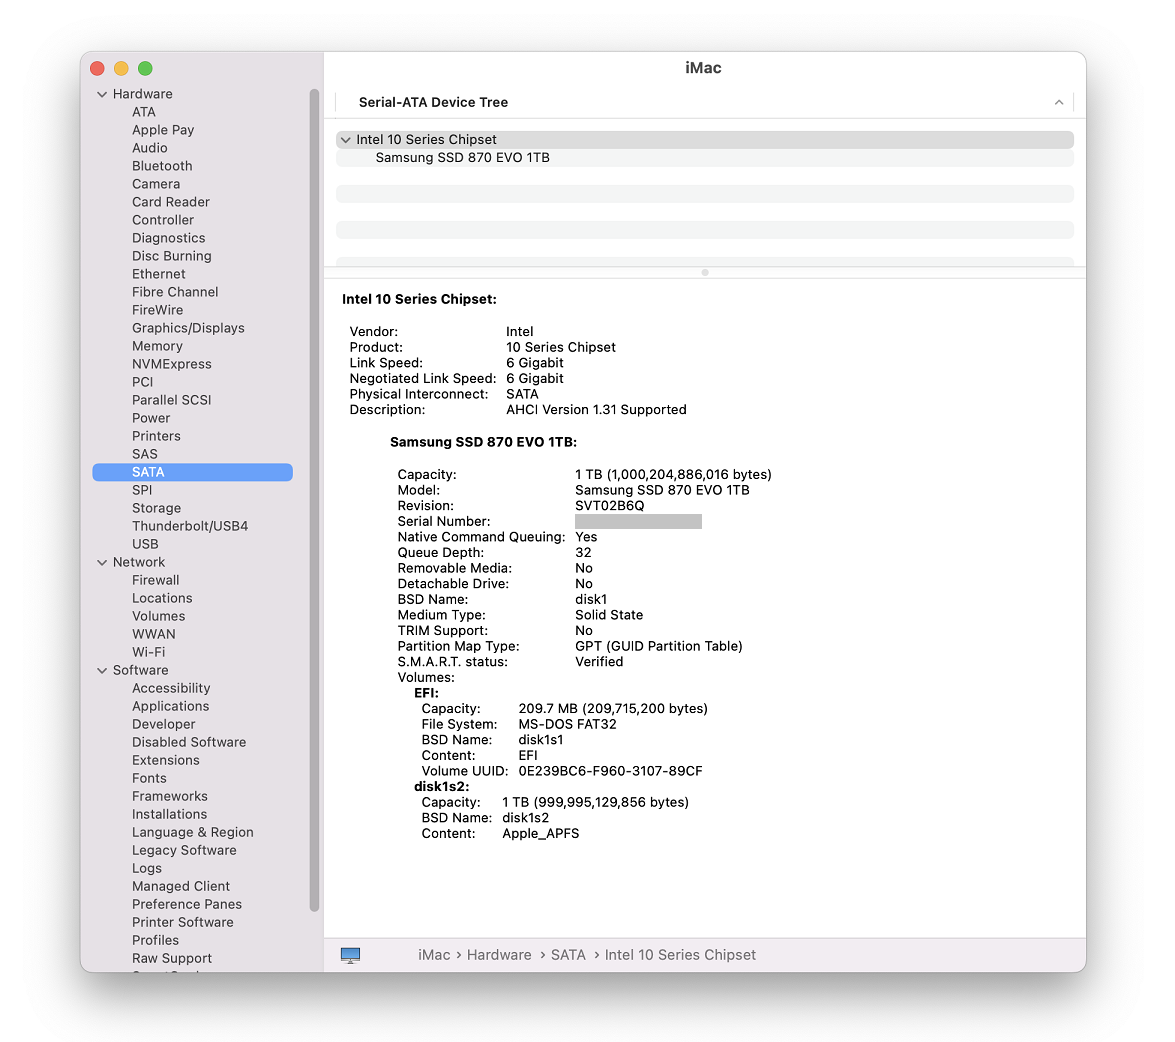Select Wi-Fi under Network
The width and height of the screenshot is (1175, 1042).
point(148,652)
